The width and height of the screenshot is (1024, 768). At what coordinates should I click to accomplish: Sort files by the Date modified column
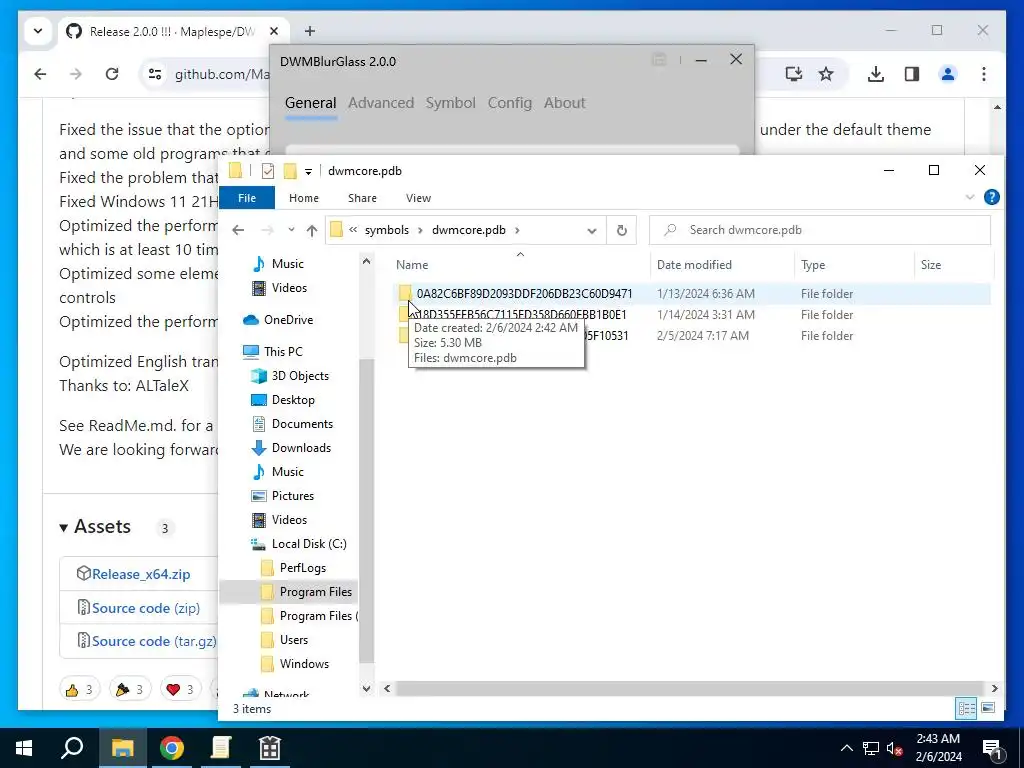click(x=694, y=264)
